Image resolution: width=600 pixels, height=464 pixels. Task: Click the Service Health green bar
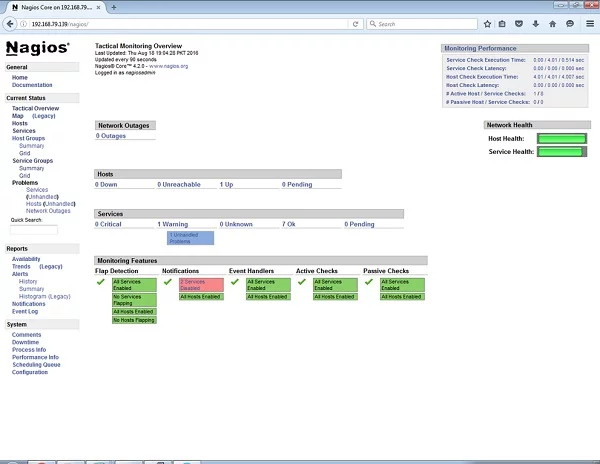click(x=562, y=152)
